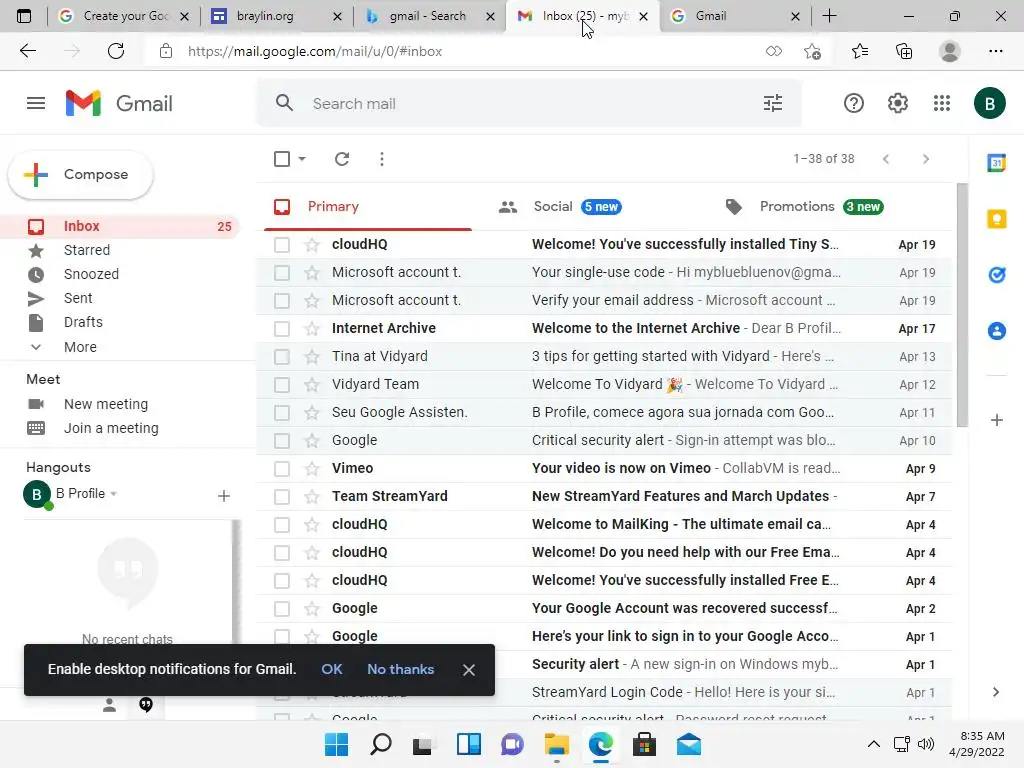The height and width of the screenshot is (768, 1024).
Task: Open the inbox More options three-dot menu
Action: coord(382,159)
